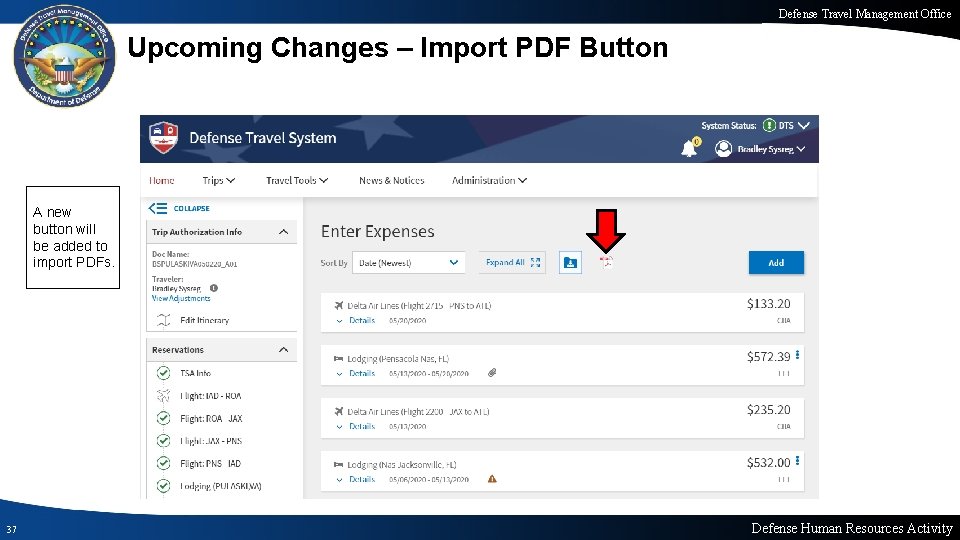Screen dimensions: 960x540
Task: Click the Lodging PULASKI,VA checkmark icon
Action: click(163, 486)
